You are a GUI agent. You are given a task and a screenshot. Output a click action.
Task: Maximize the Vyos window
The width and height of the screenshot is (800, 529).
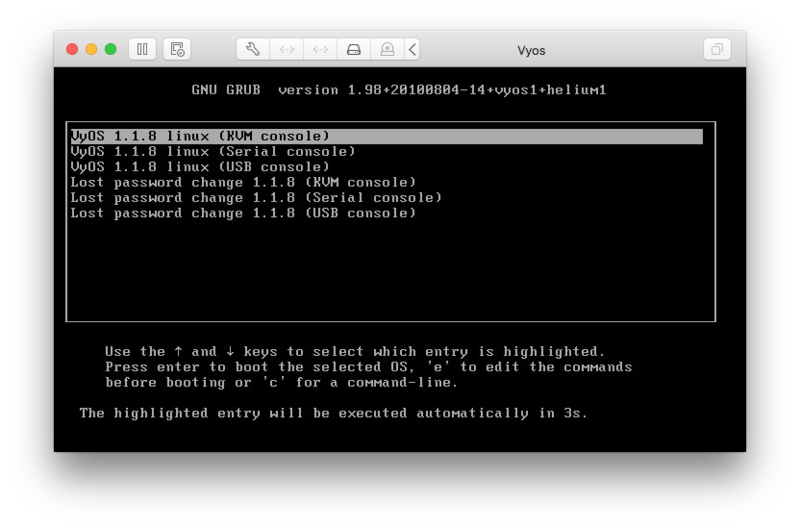pyautogui.click(x=111, y=49)
